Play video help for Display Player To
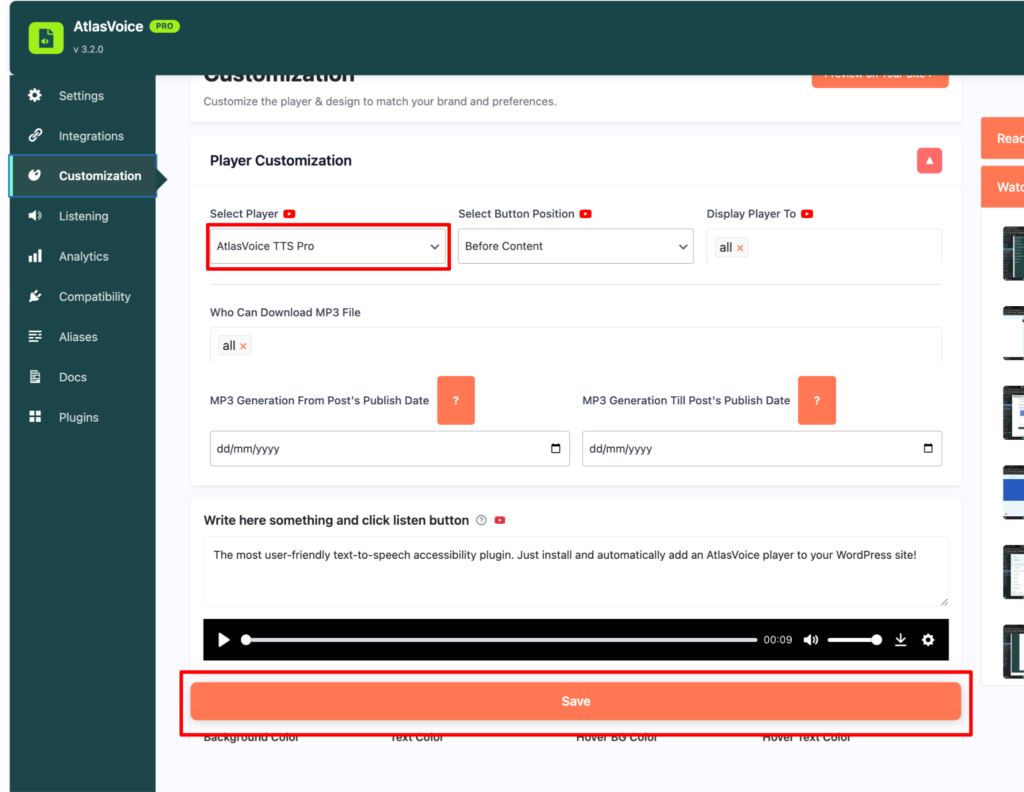The width and height of the screenshot is (1024, 792). point(807,214)
